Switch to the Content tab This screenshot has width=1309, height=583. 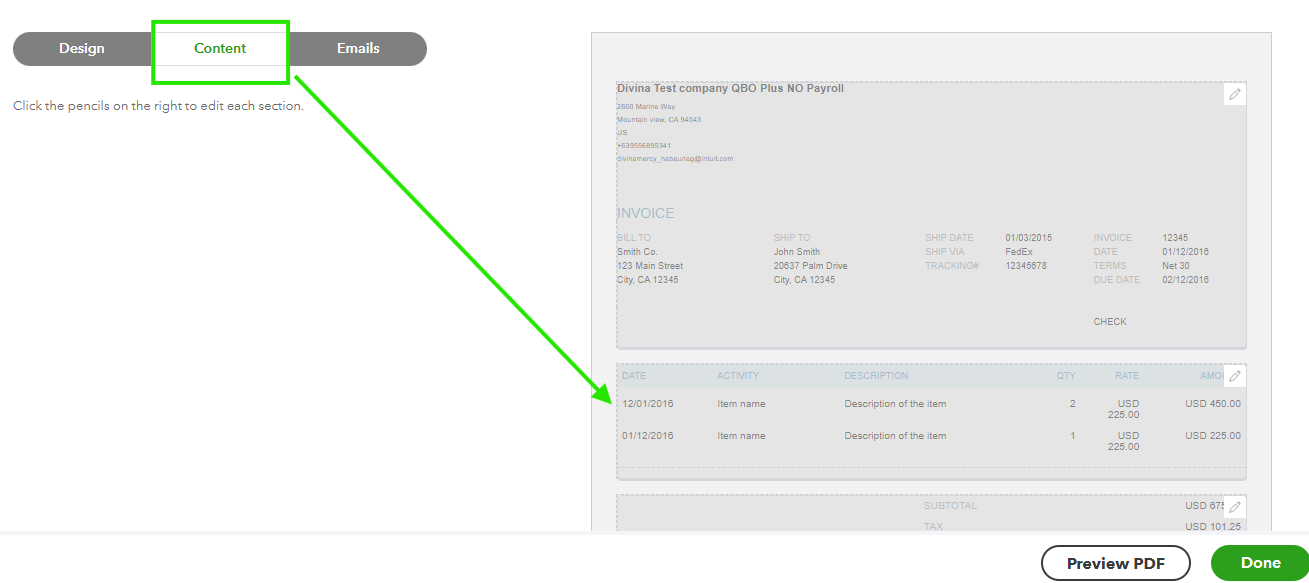[x=220, y=47]
